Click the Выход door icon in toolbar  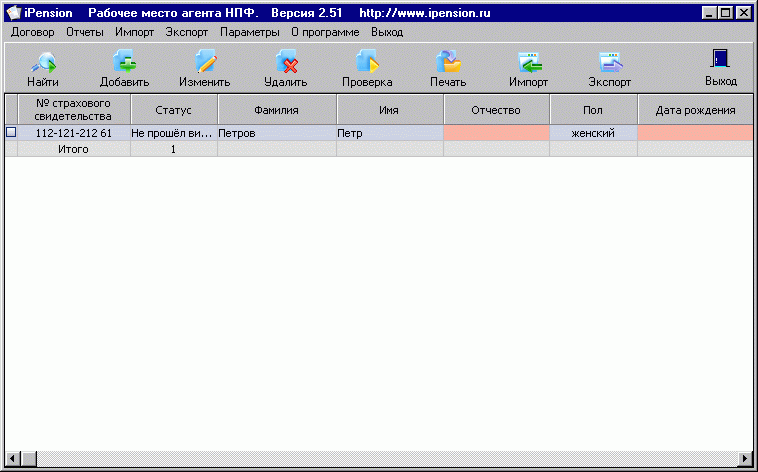coord(720,59)
